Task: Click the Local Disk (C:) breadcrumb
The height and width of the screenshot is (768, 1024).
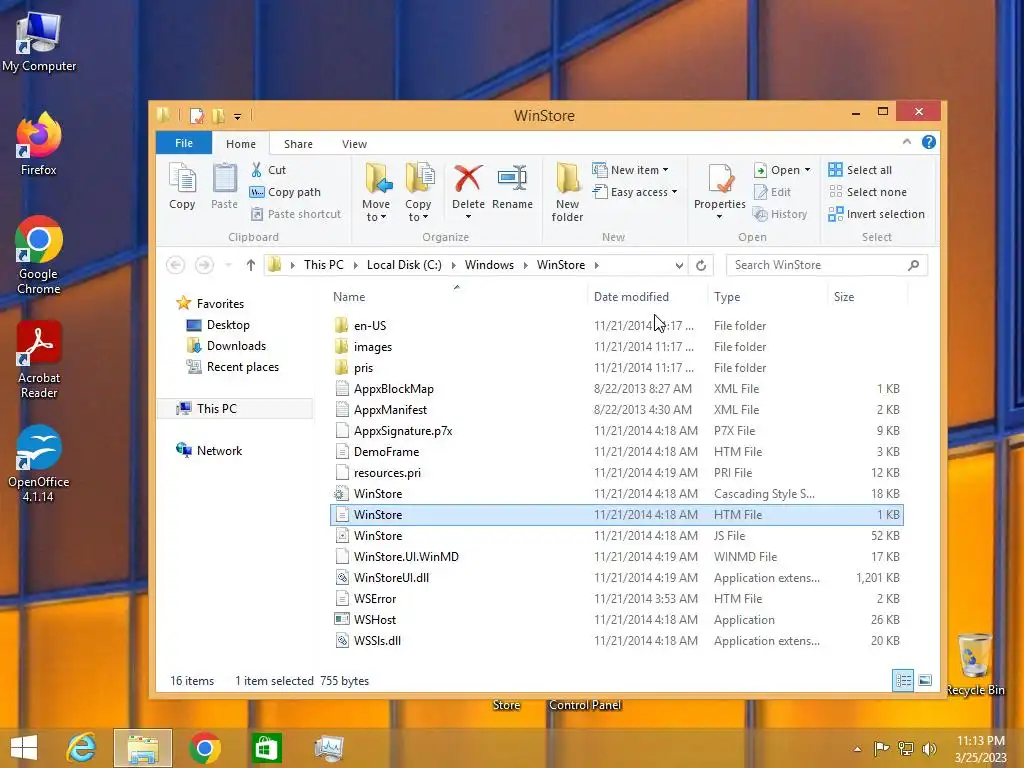Action: [x=404, y=264]
